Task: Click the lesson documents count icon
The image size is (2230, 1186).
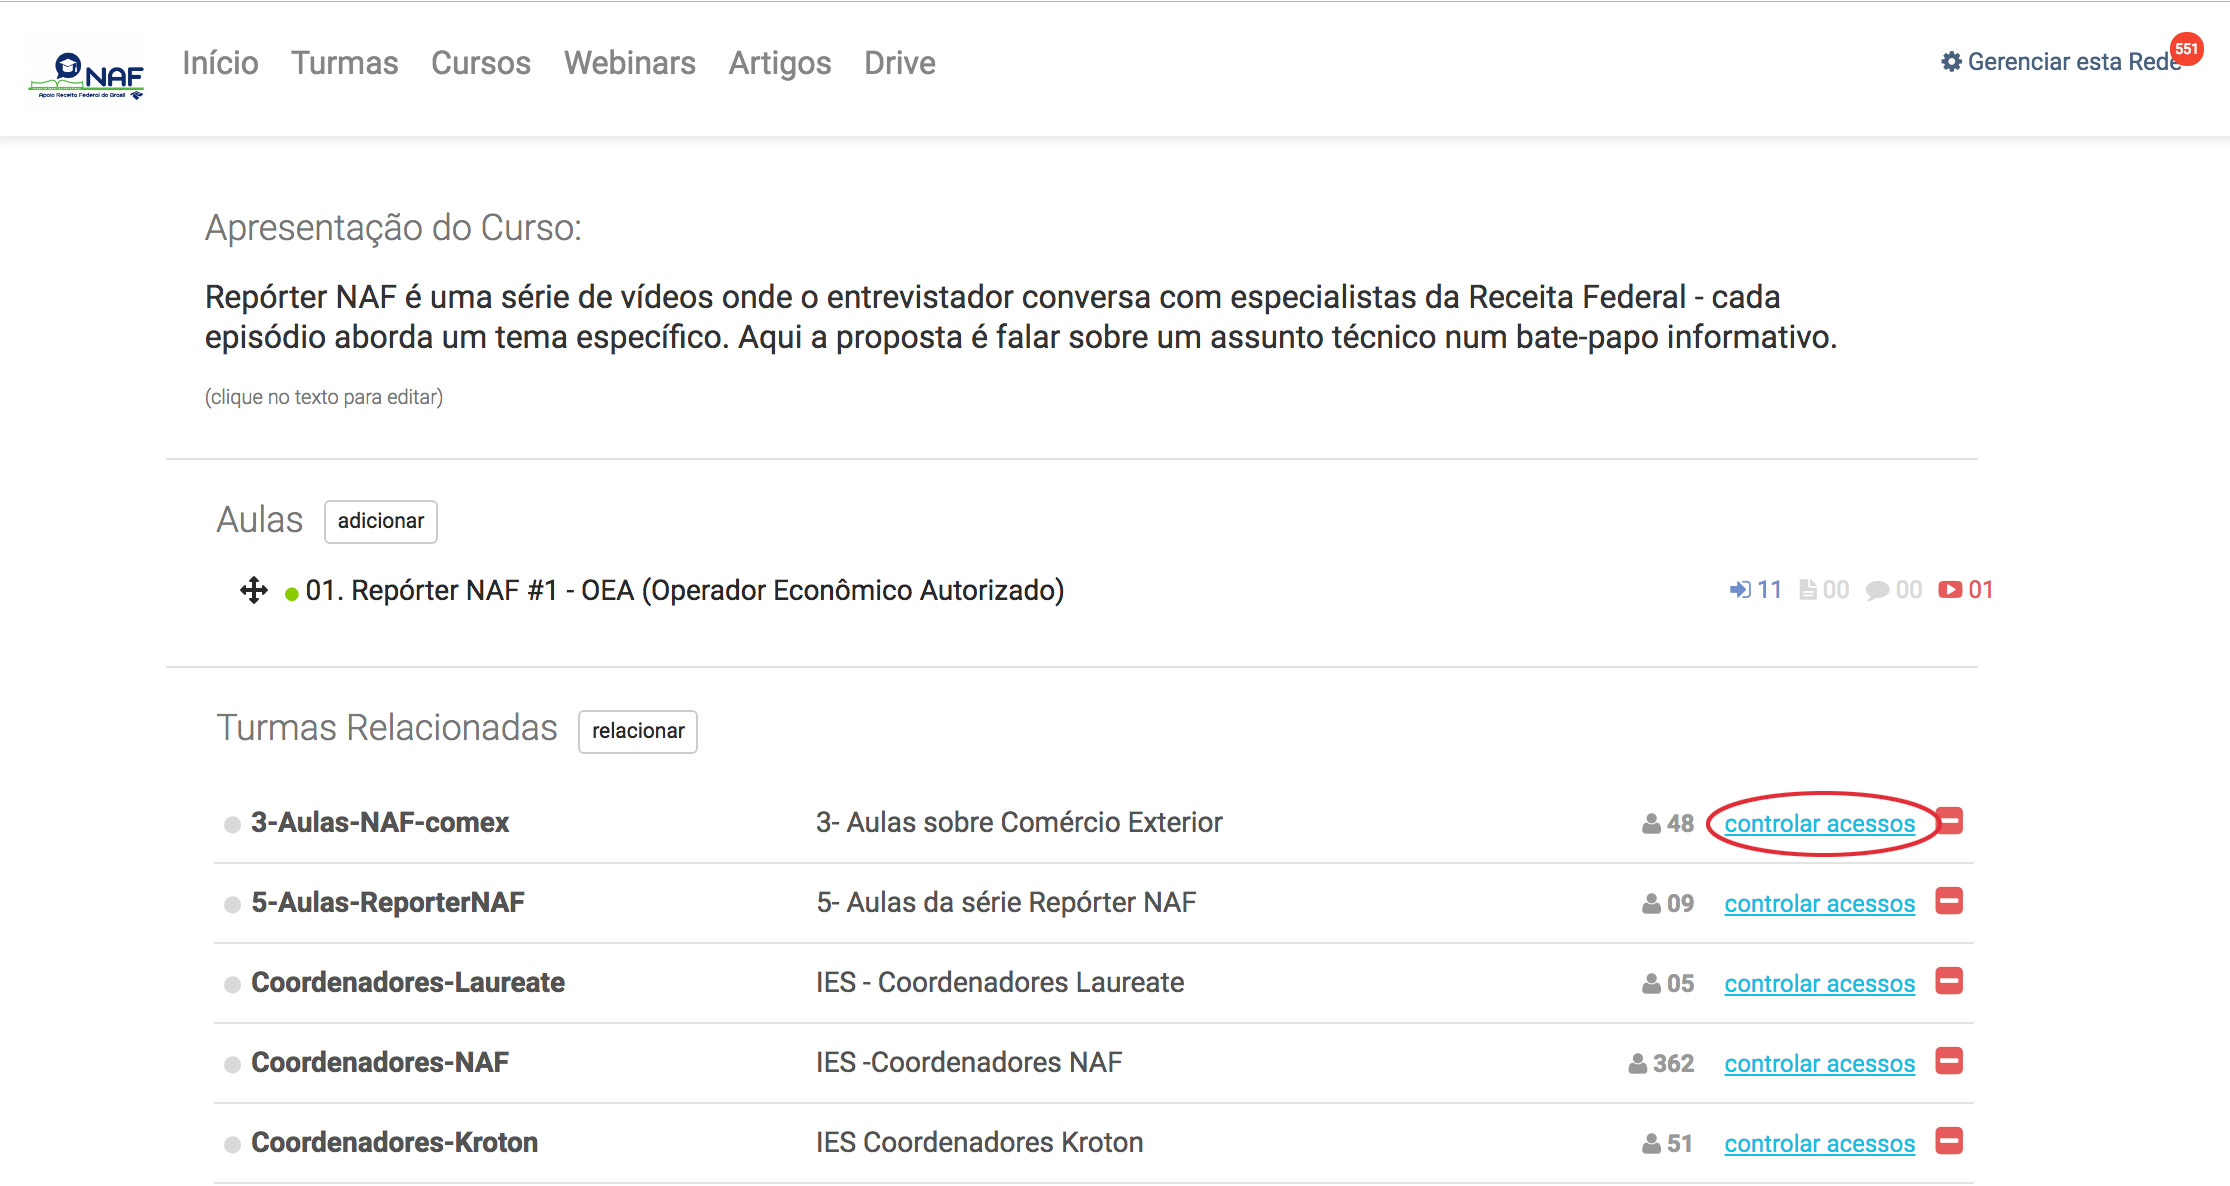Action: pyautogui.click(x=1808, y=590)
